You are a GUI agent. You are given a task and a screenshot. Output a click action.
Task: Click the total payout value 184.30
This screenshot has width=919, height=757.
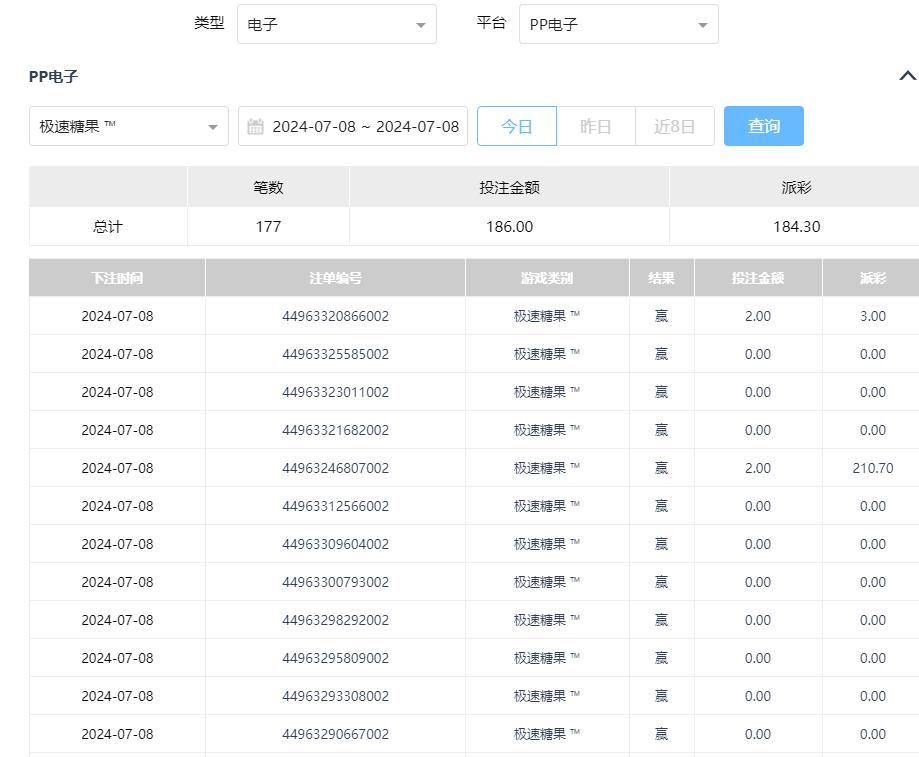(796, 227)
